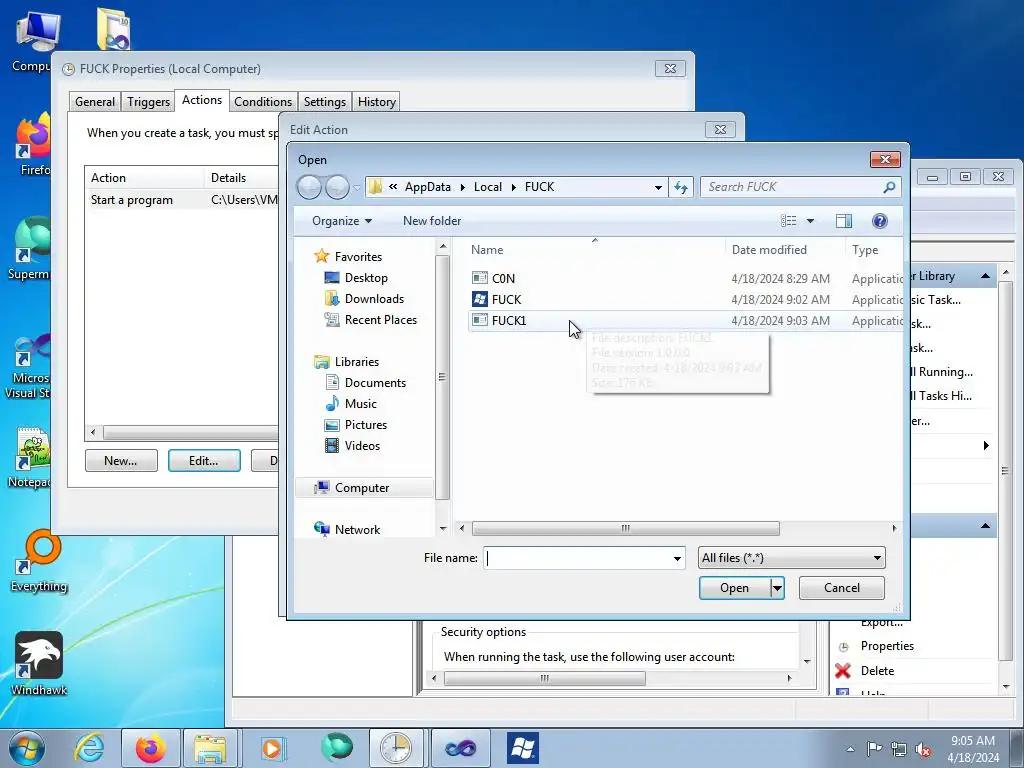
Task: Open Windows Media Player from taskbar
Action: (x=272, y=748)
